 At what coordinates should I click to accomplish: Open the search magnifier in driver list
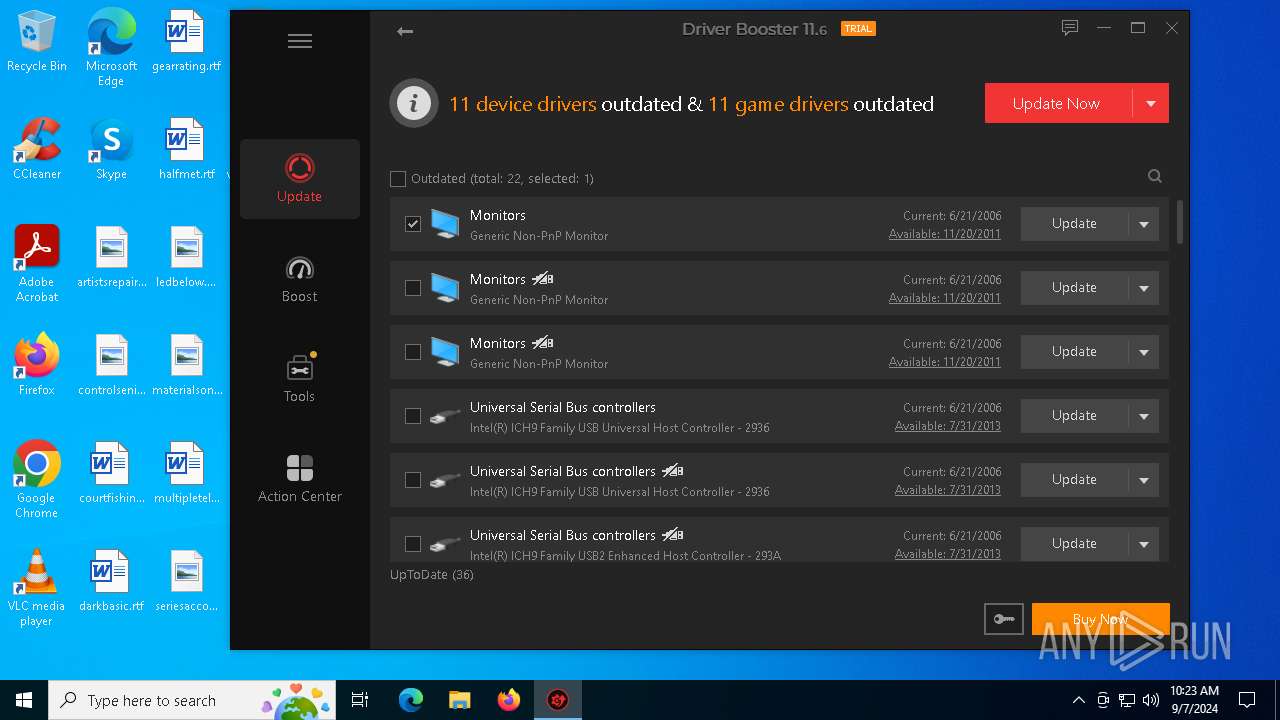1155,176
